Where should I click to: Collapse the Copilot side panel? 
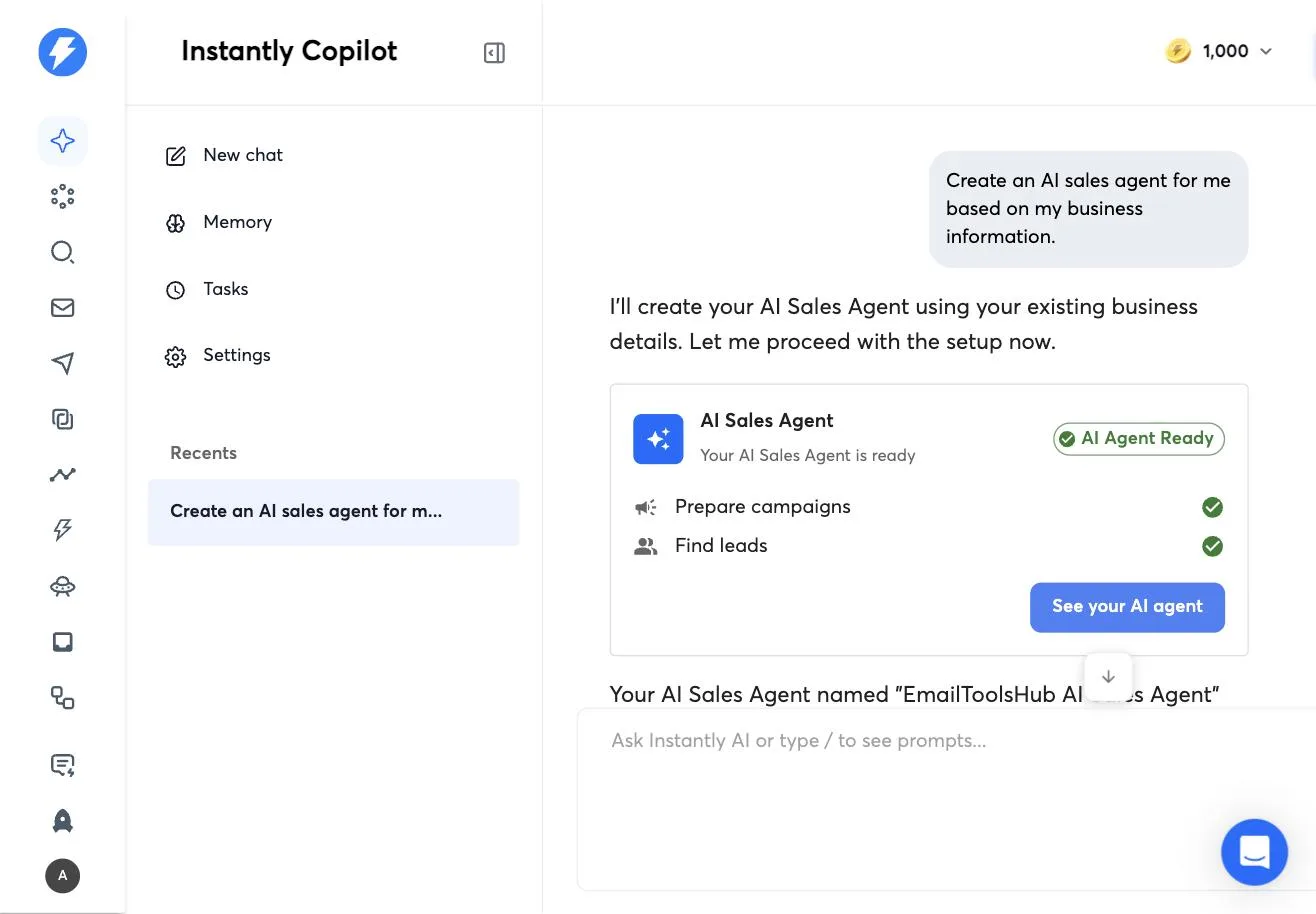(x=494, y=53)
